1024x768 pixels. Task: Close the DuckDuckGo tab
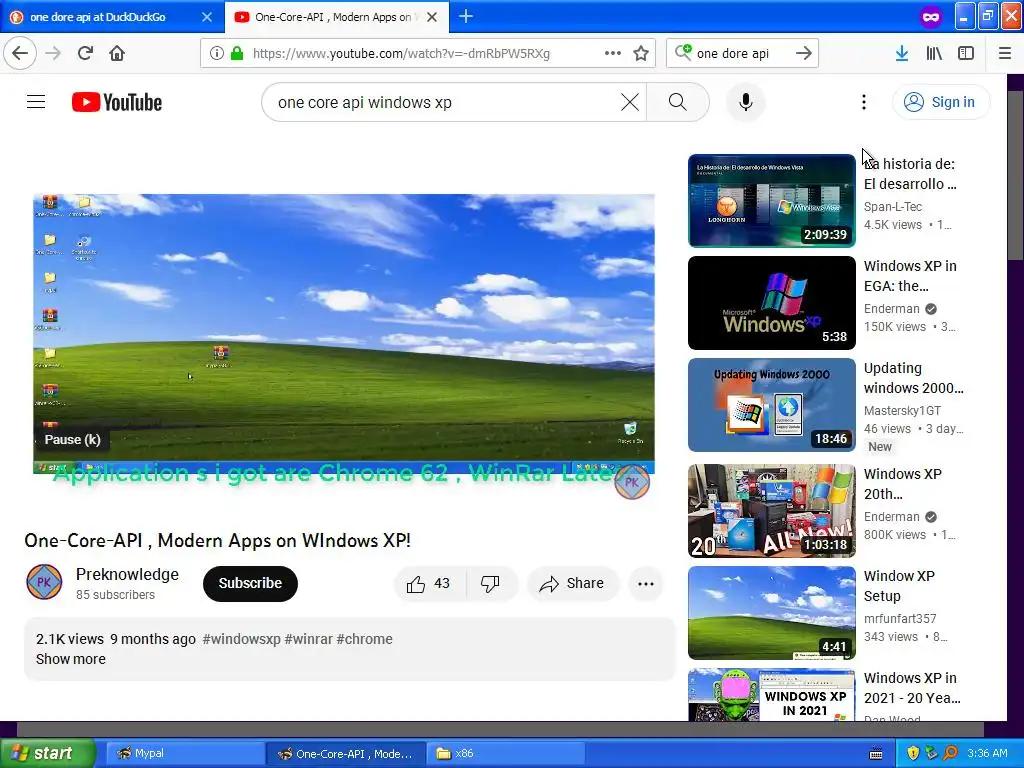point(207,17)
